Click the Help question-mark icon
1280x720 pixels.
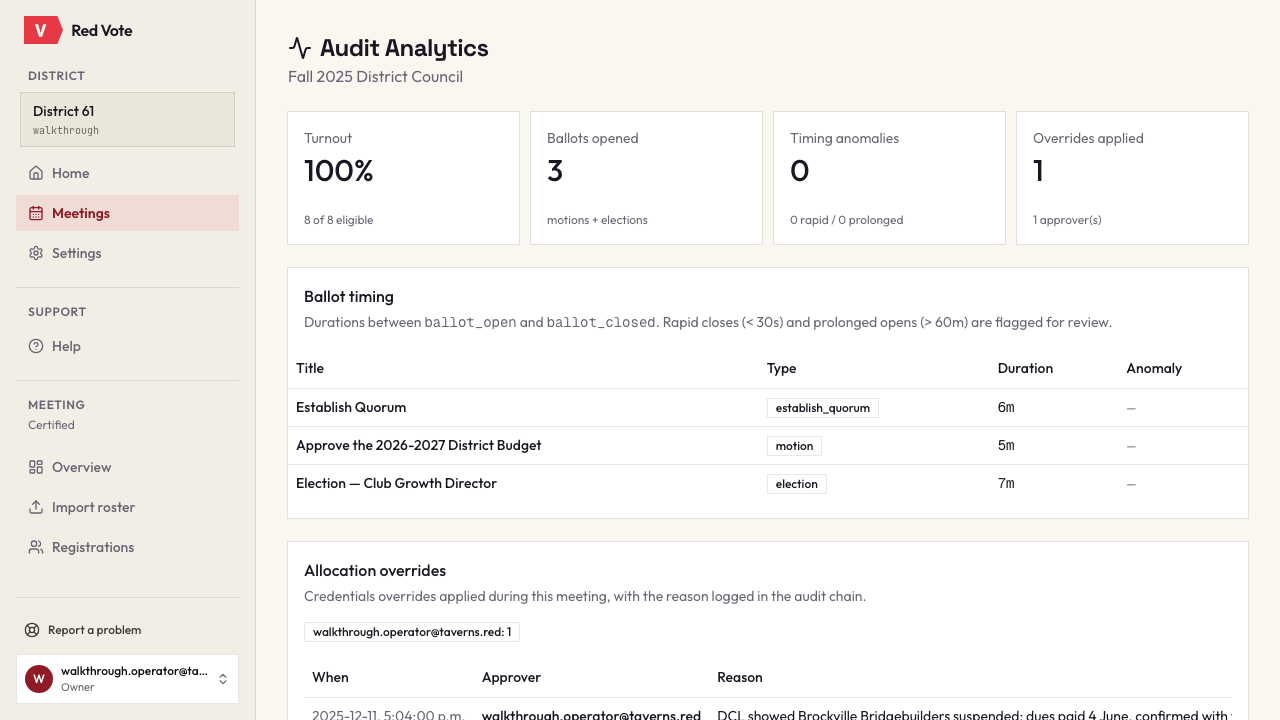[x=36, y=346]
